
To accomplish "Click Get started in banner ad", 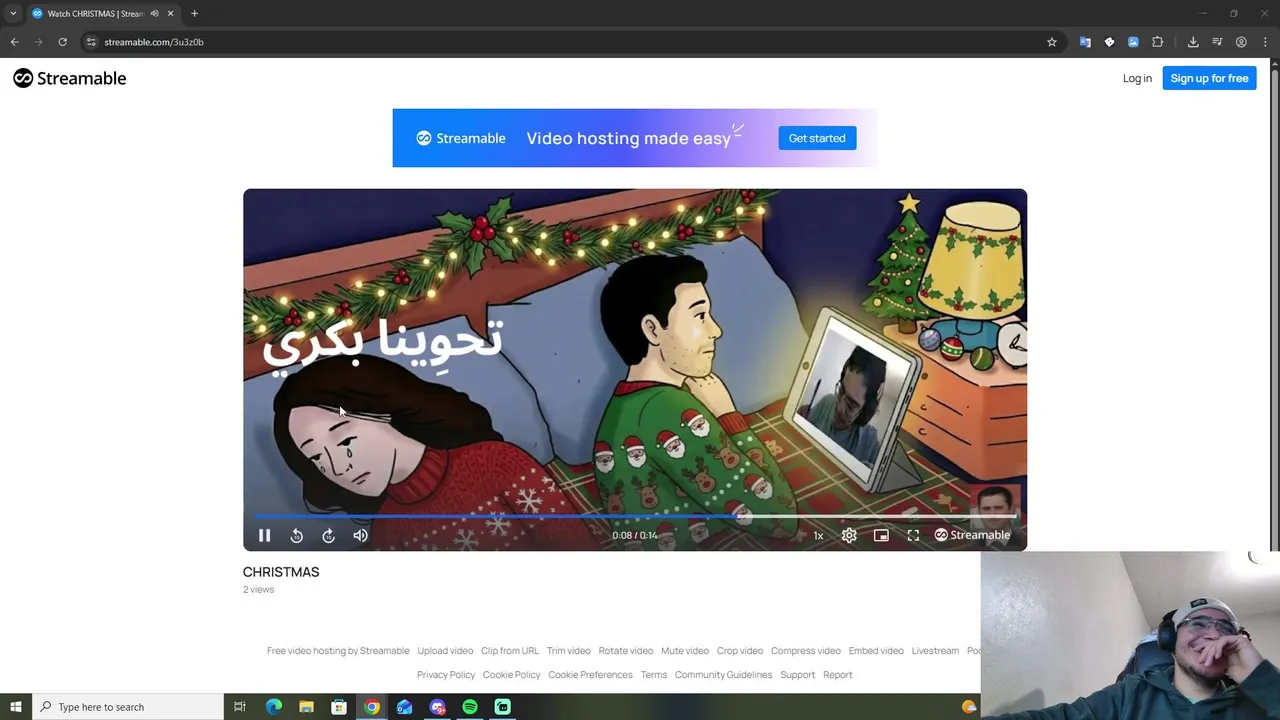I will pyautogui.click(x=817, y=138).
